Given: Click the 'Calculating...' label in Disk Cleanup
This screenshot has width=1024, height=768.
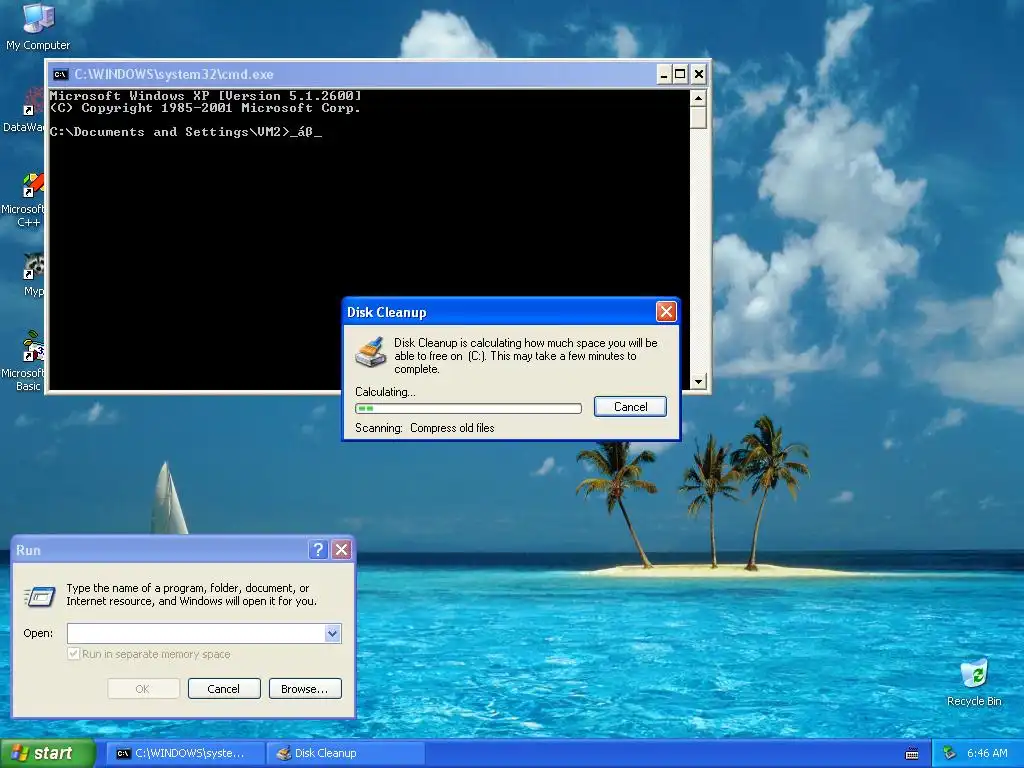Looking at the screenshot, I should (x=385, y=392).
